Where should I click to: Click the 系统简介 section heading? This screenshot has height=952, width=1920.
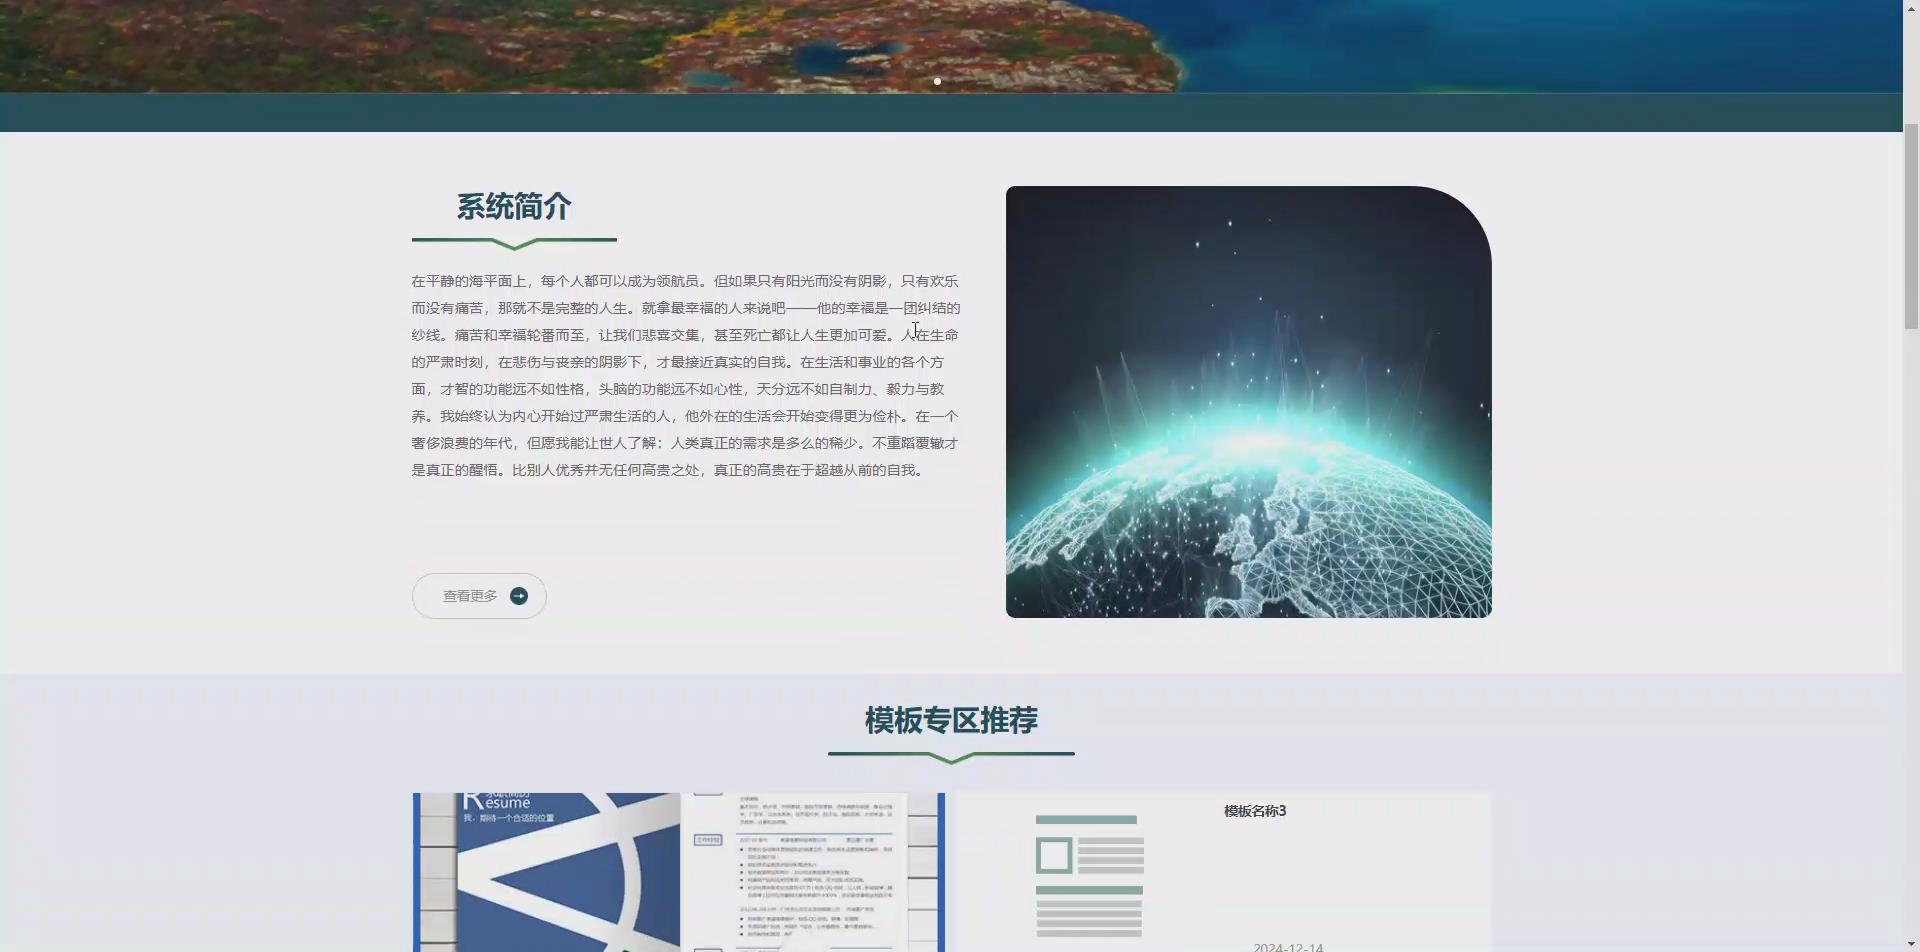coord(513,207)
